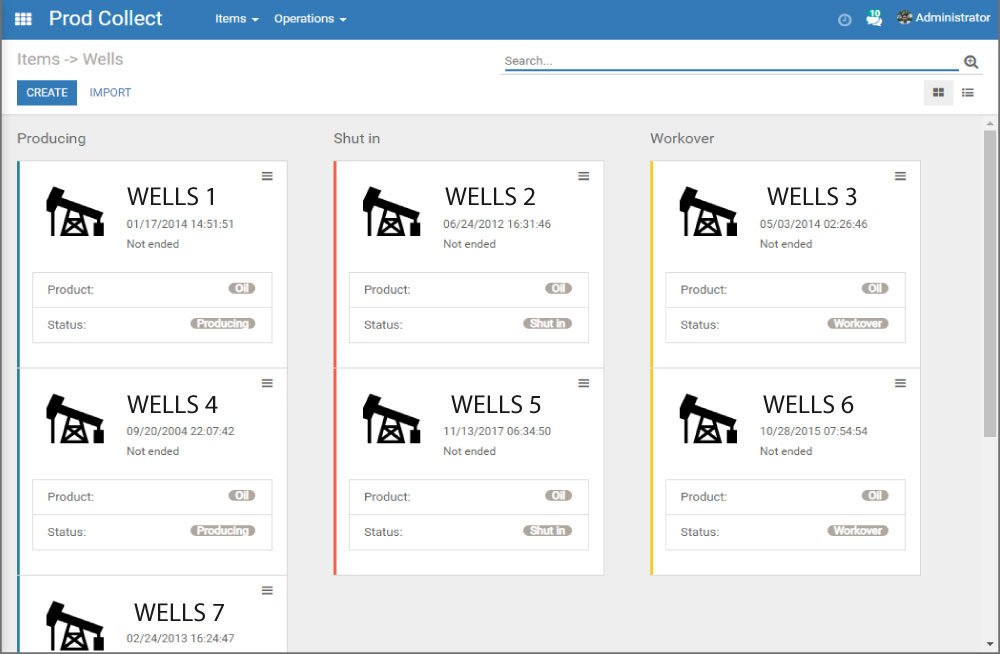Open the hamburger menu on WELLS 6 card
This screenshot has width=1000, height=654.
(x=900, y=383)
